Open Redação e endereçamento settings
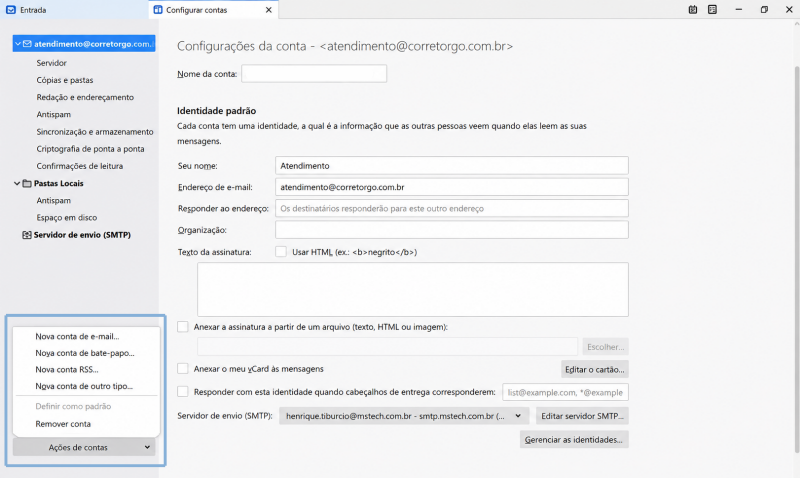This screenshot has width=800, height=478. click(85, 97)
